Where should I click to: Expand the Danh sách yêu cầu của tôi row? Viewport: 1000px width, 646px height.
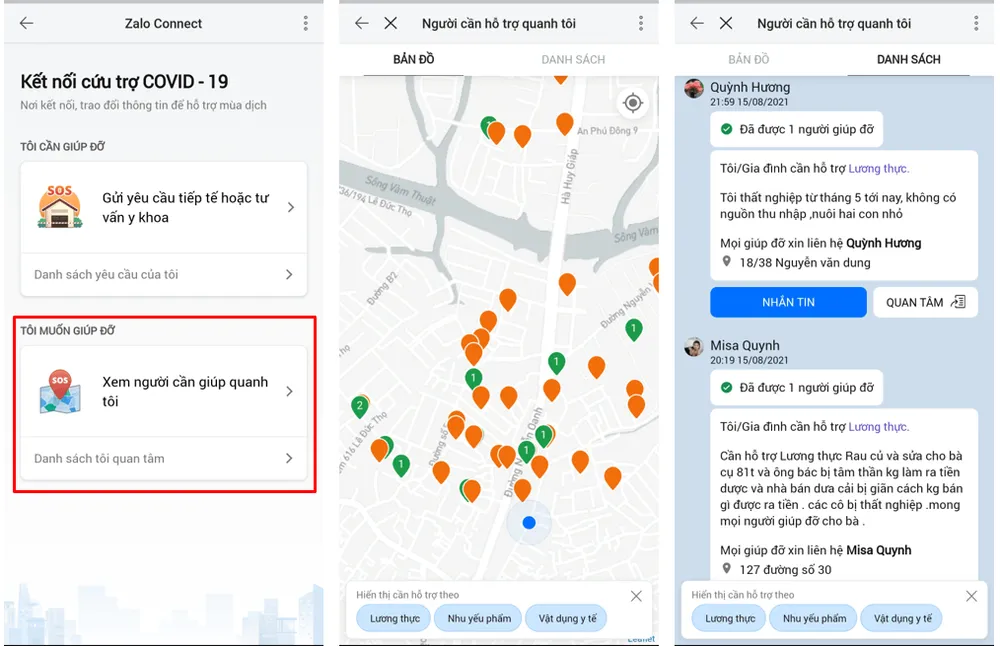pos(164,274)
